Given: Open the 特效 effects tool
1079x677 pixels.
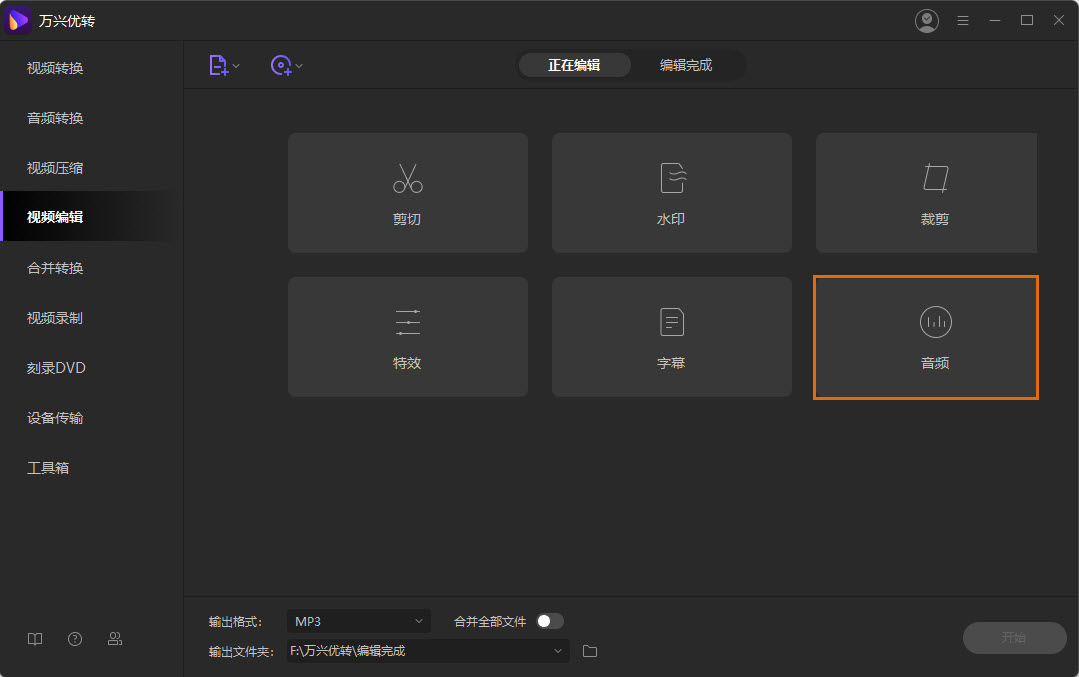Looking at the screenshot, I should [407, 337].
